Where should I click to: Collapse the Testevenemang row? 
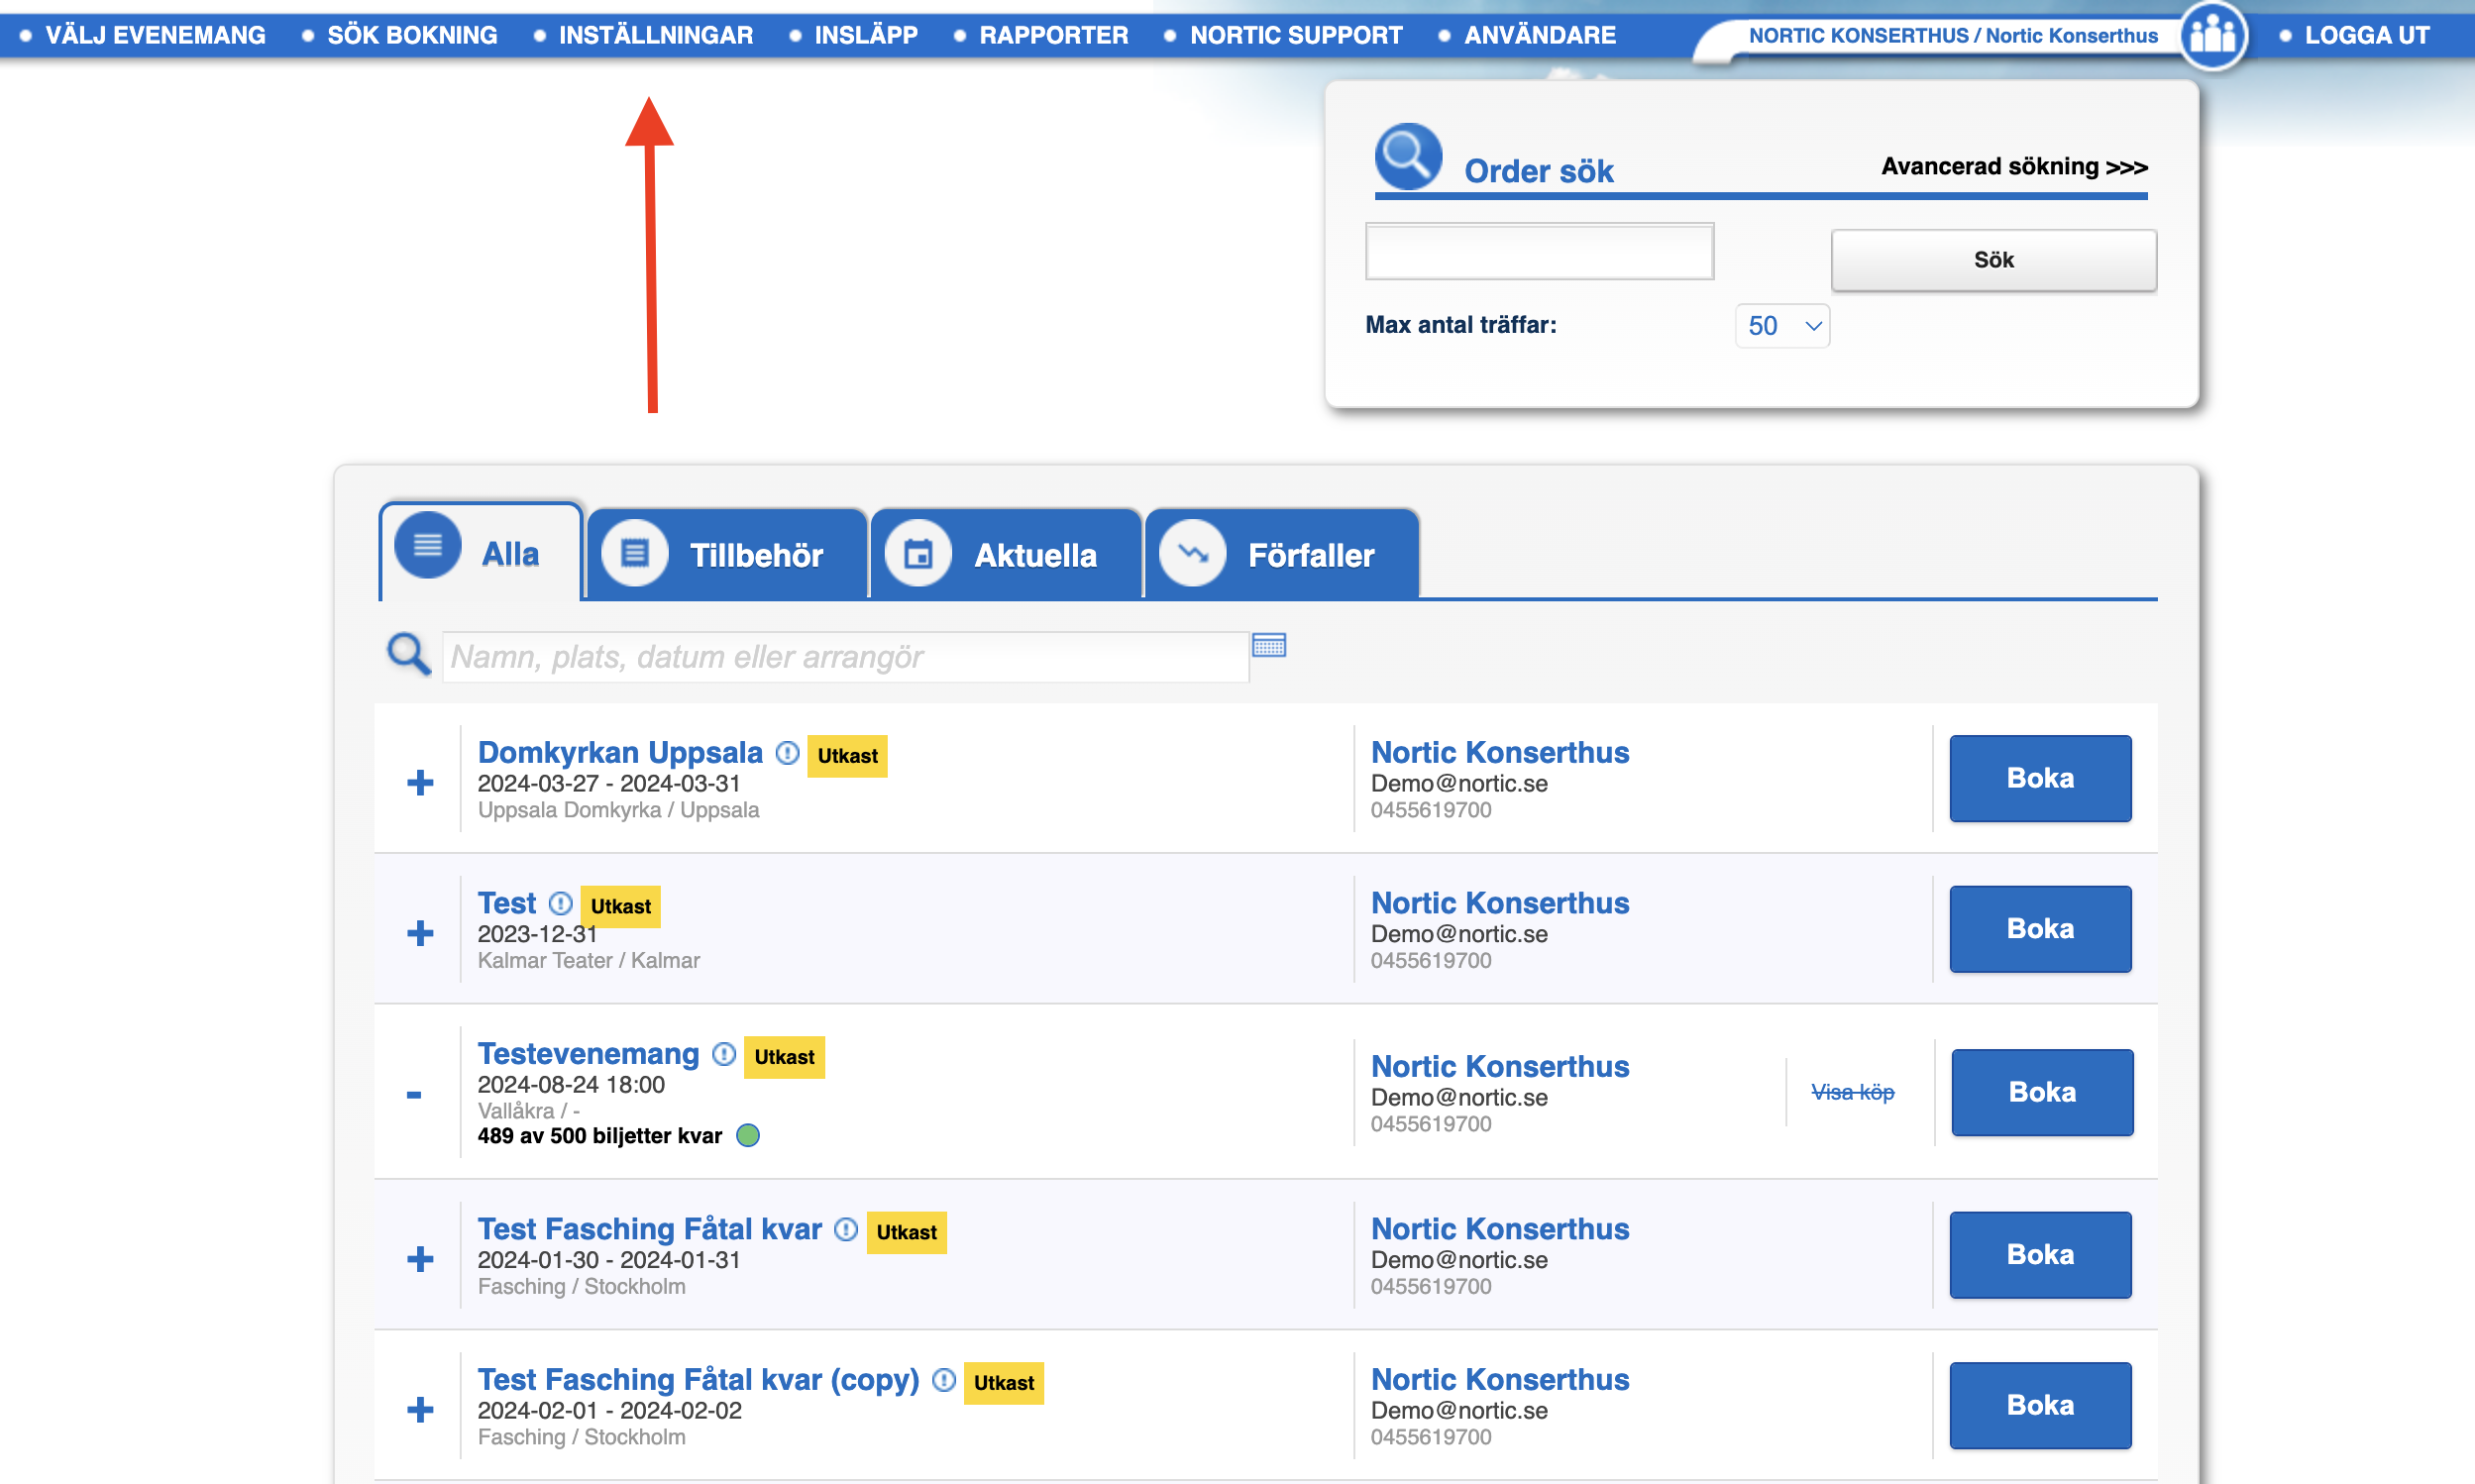[414, 1095]
